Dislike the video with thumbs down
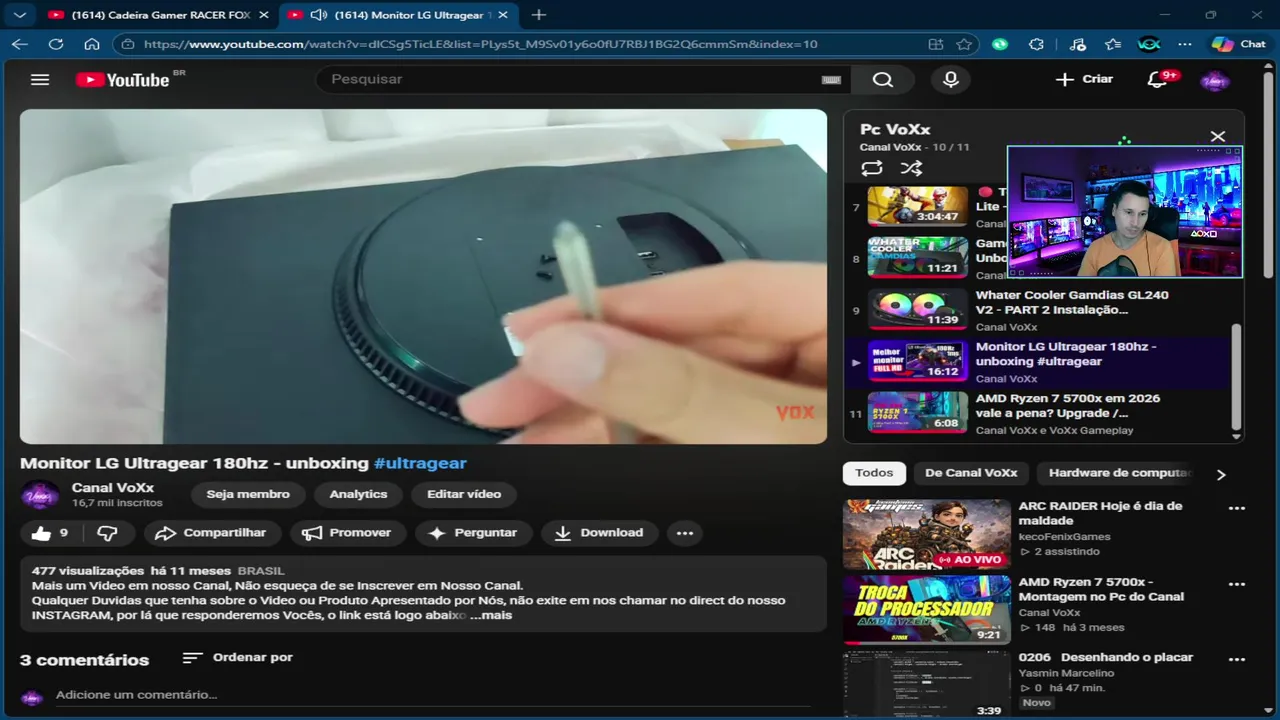Viewport: 1280px width, 720px height. coord(108,533)
